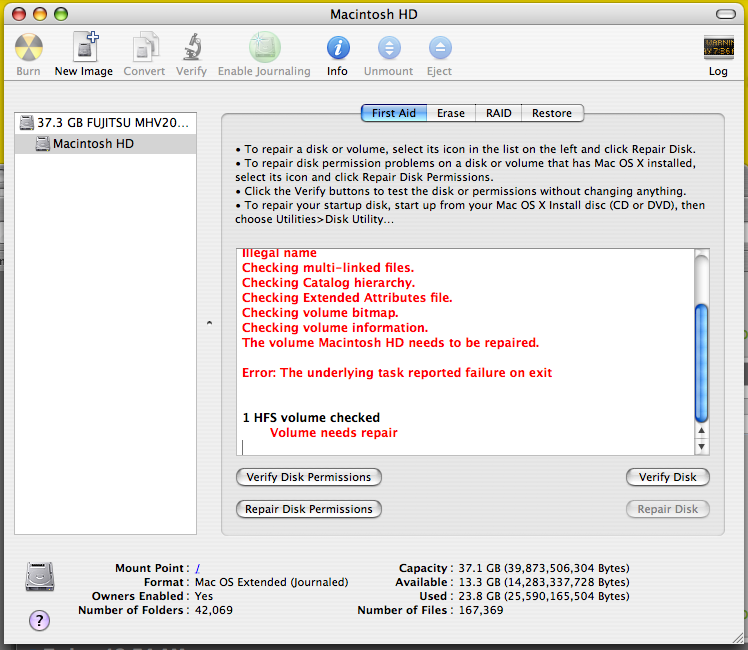Image resolution: width=748 pixels, height=650 pixels.
Task: Click the Enable Journaling icon
Action: (x=265, y=47)
